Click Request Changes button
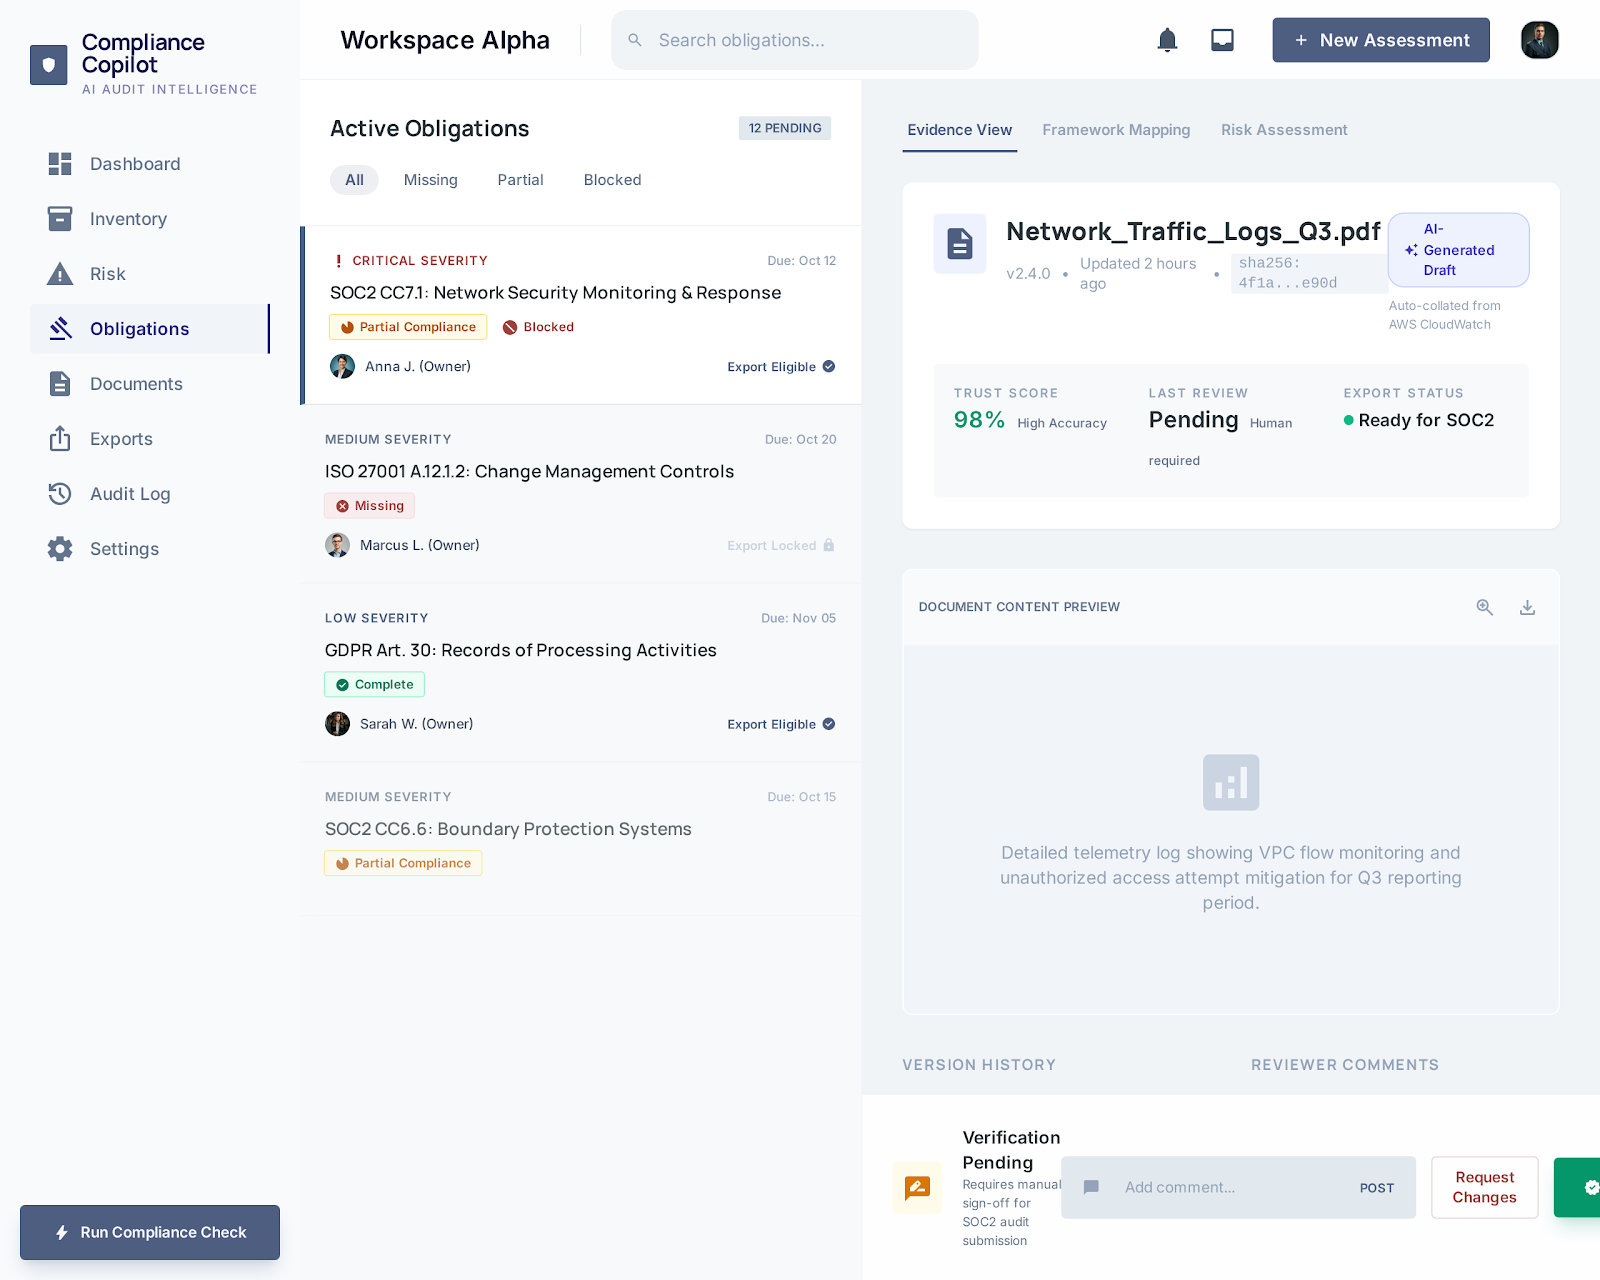The width and height of the screenshot is (1600, 1280). [x=1484, y=1187]
